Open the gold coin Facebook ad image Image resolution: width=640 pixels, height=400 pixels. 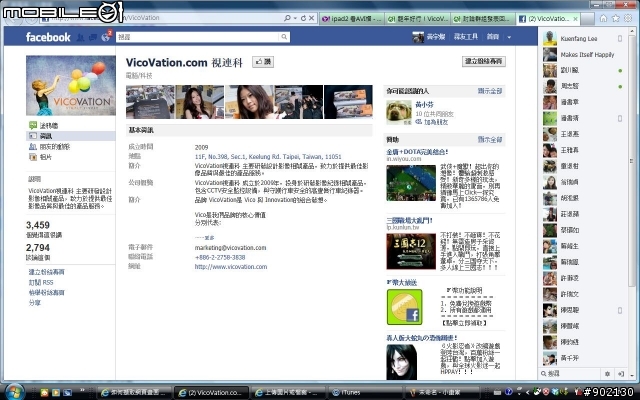pyautogui.click(x=404, y=307)
